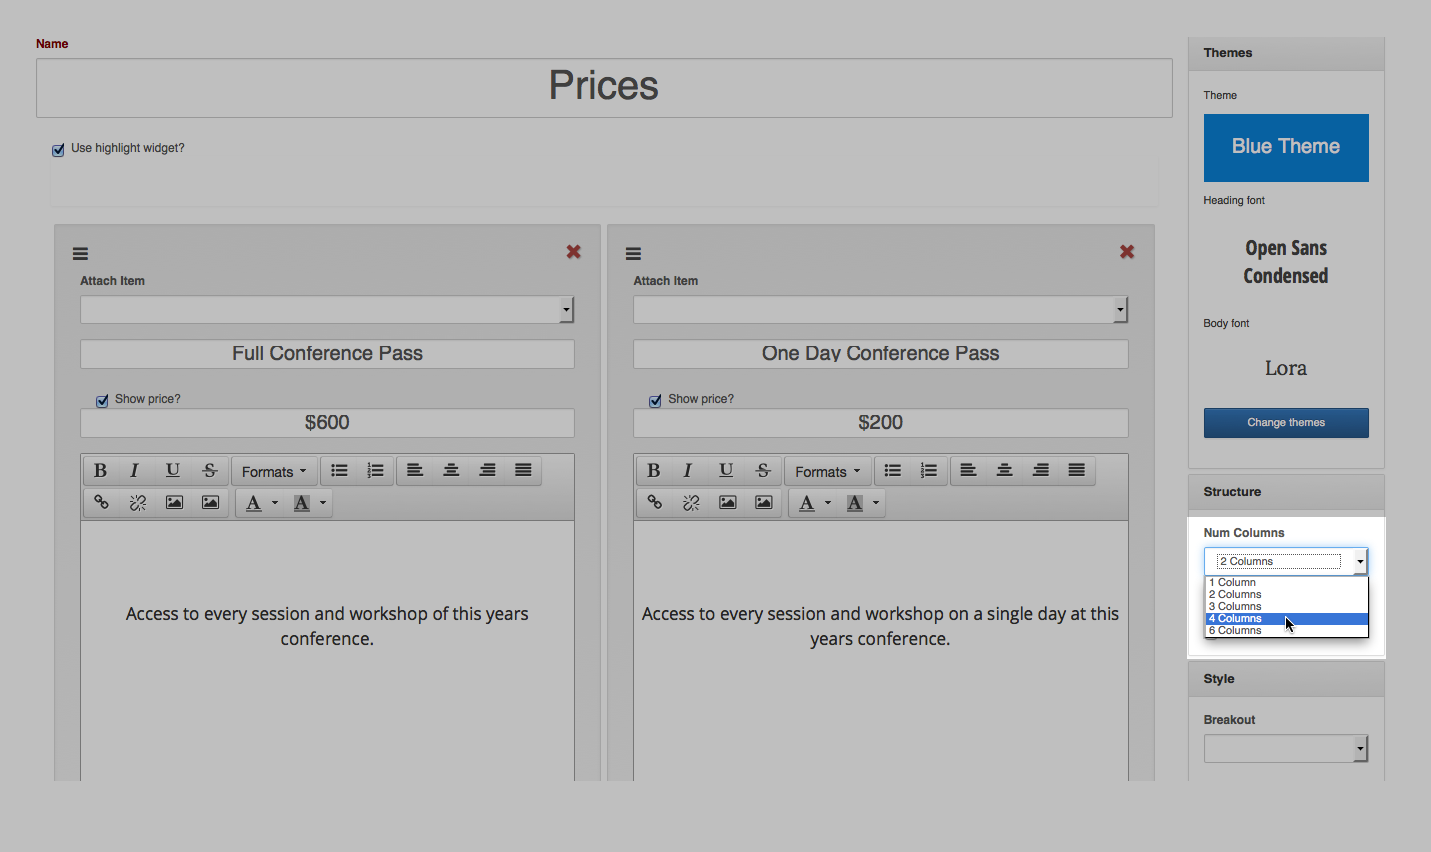Image resolution: width=1431 pixels, height=852 pixels.
Task: Open Formats dropdown in Full Conference Pass editor
Action: click(274, 472)
